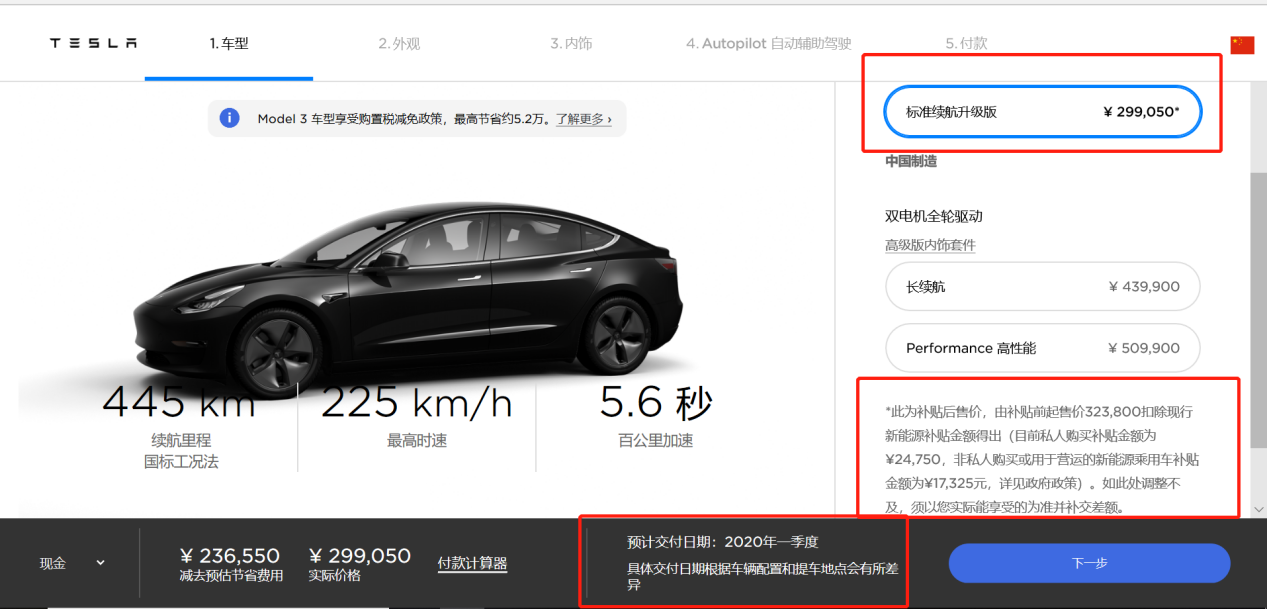Viewport: 1267px width, 609px height.
Task: Select the 标准续航升级版 option
Action: pos(1043,112)
